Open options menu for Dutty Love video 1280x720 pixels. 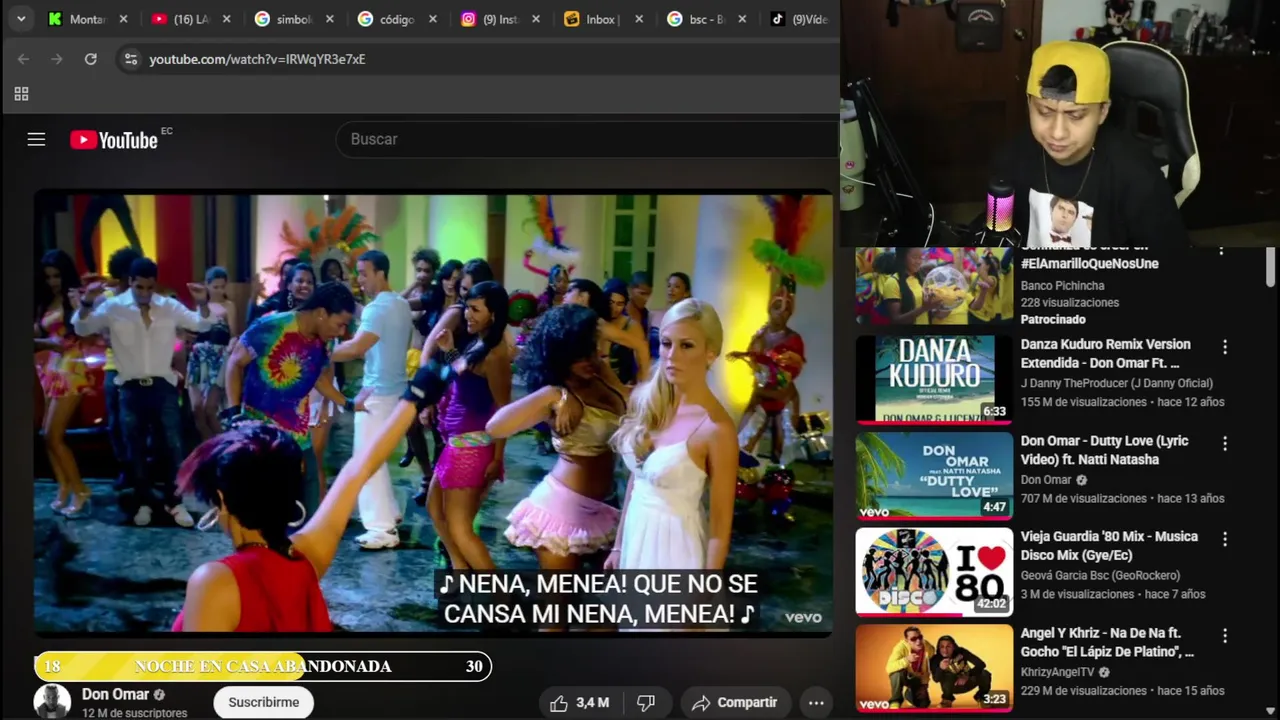coord(1224,443)
